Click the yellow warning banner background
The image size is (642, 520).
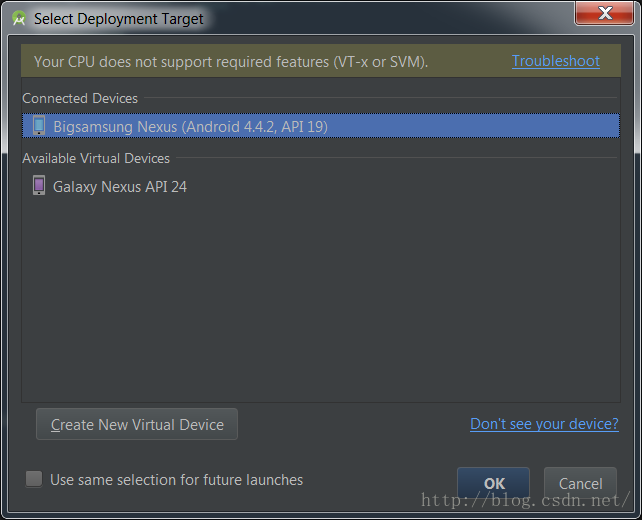pos(470,61)
